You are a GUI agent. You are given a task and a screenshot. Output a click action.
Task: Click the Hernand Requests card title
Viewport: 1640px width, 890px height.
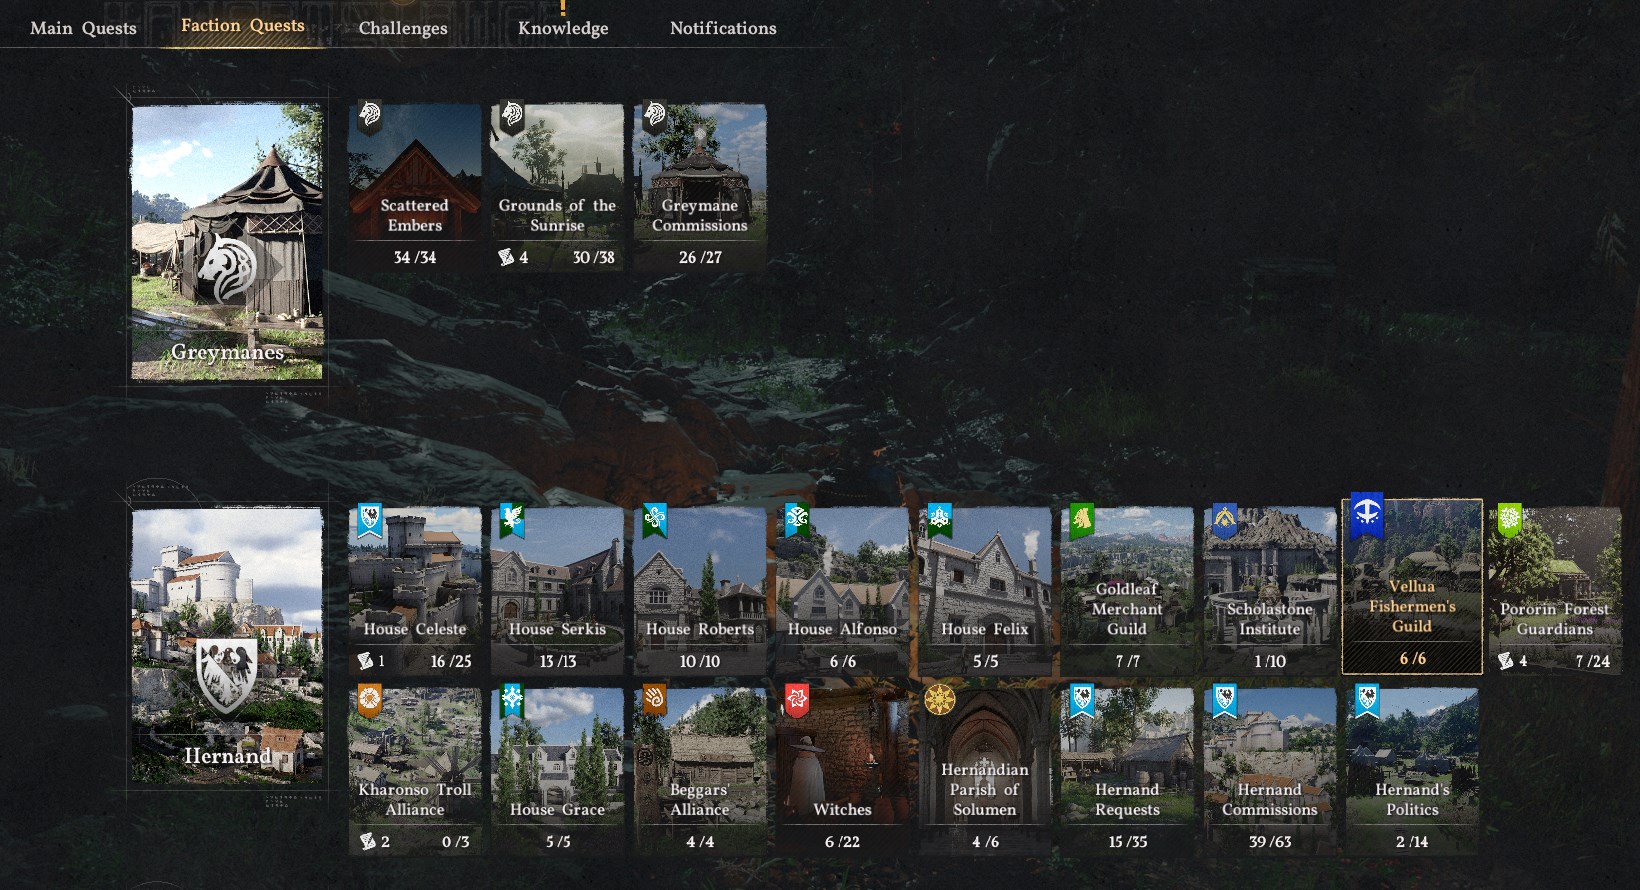(1127, 799)
